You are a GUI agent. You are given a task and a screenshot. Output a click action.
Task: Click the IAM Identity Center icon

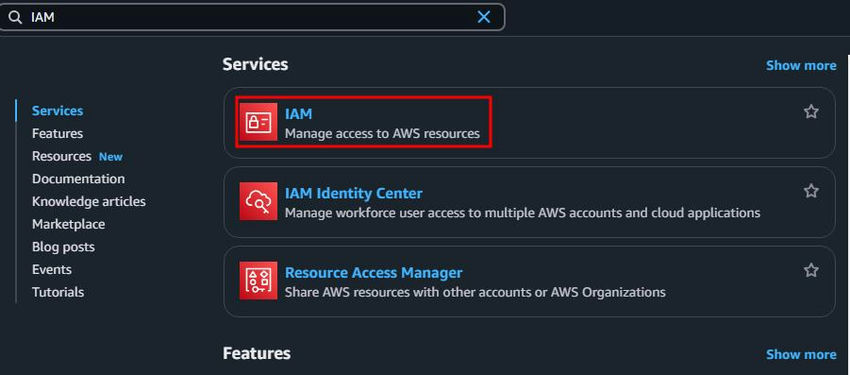tap(258, 201)
